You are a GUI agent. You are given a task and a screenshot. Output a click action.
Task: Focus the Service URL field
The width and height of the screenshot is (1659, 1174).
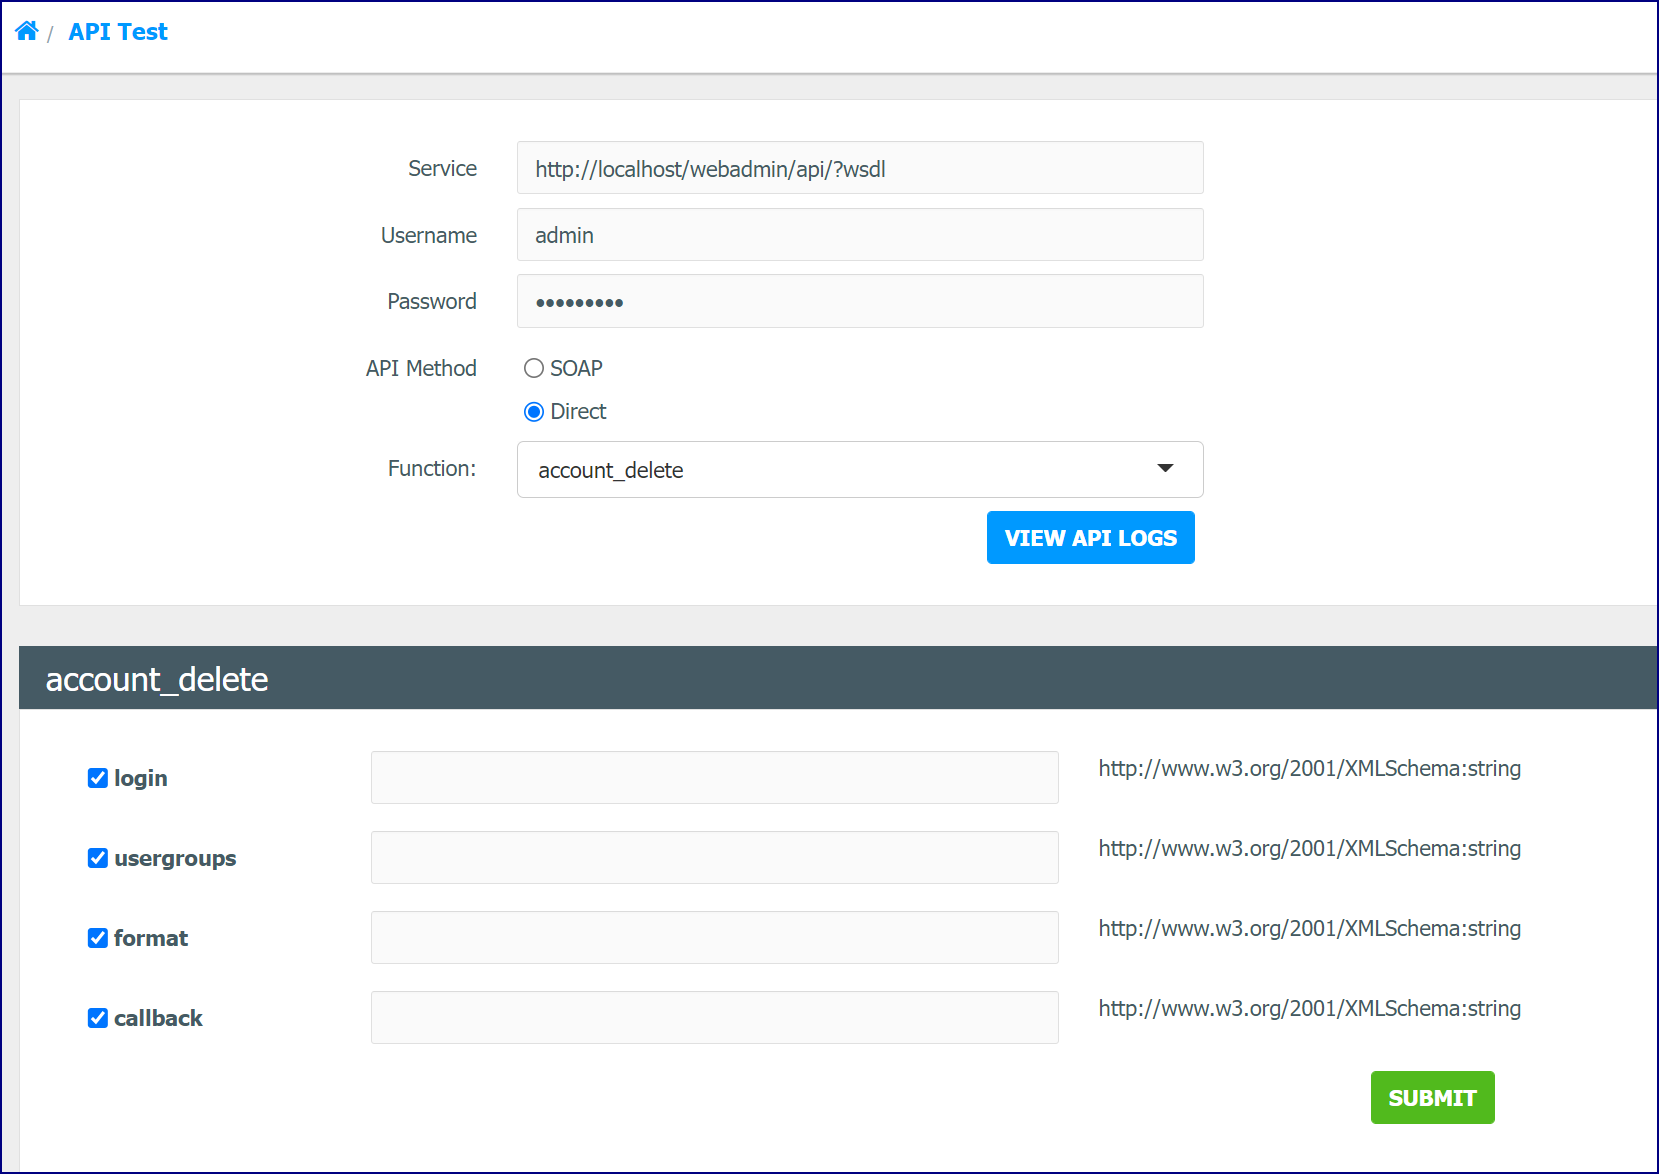pyautogui.click(x=860, y=168)
